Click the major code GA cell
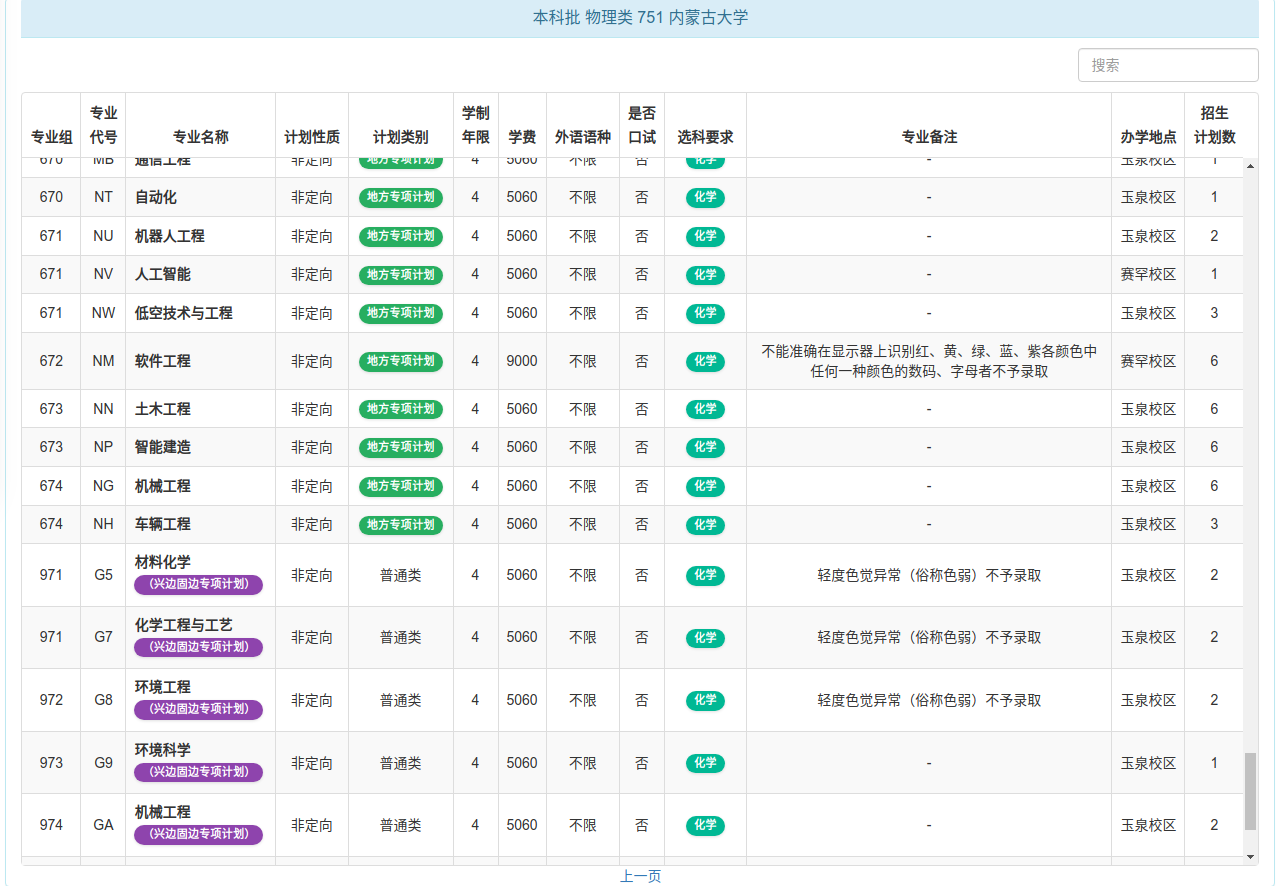 (x=104, y=825)
